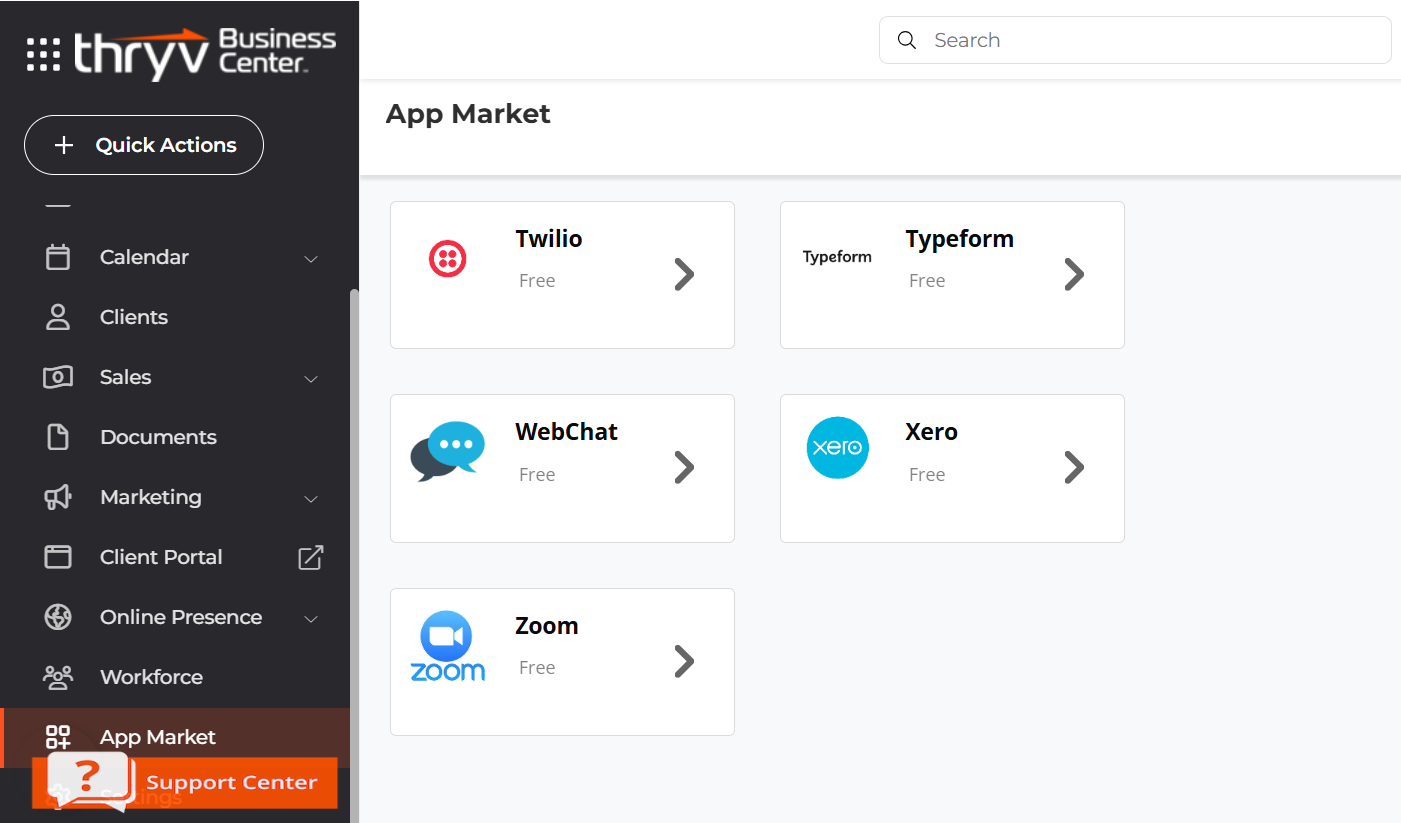Open Twilio details via its arrow

(684, 274)
